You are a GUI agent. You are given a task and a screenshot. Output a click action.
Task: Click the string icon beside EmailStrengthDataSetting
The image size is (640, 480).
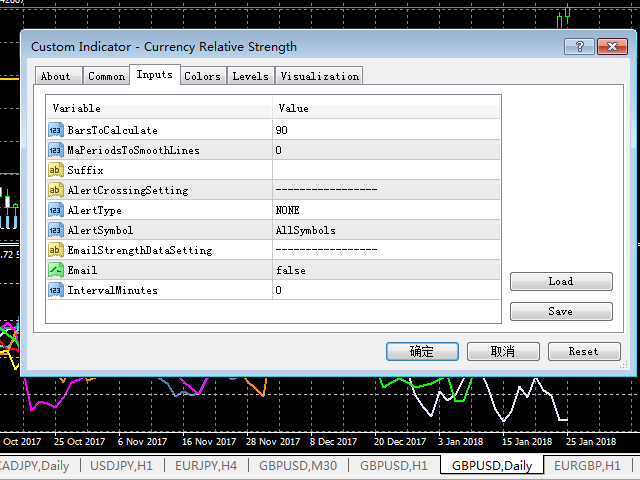[56, 250]
